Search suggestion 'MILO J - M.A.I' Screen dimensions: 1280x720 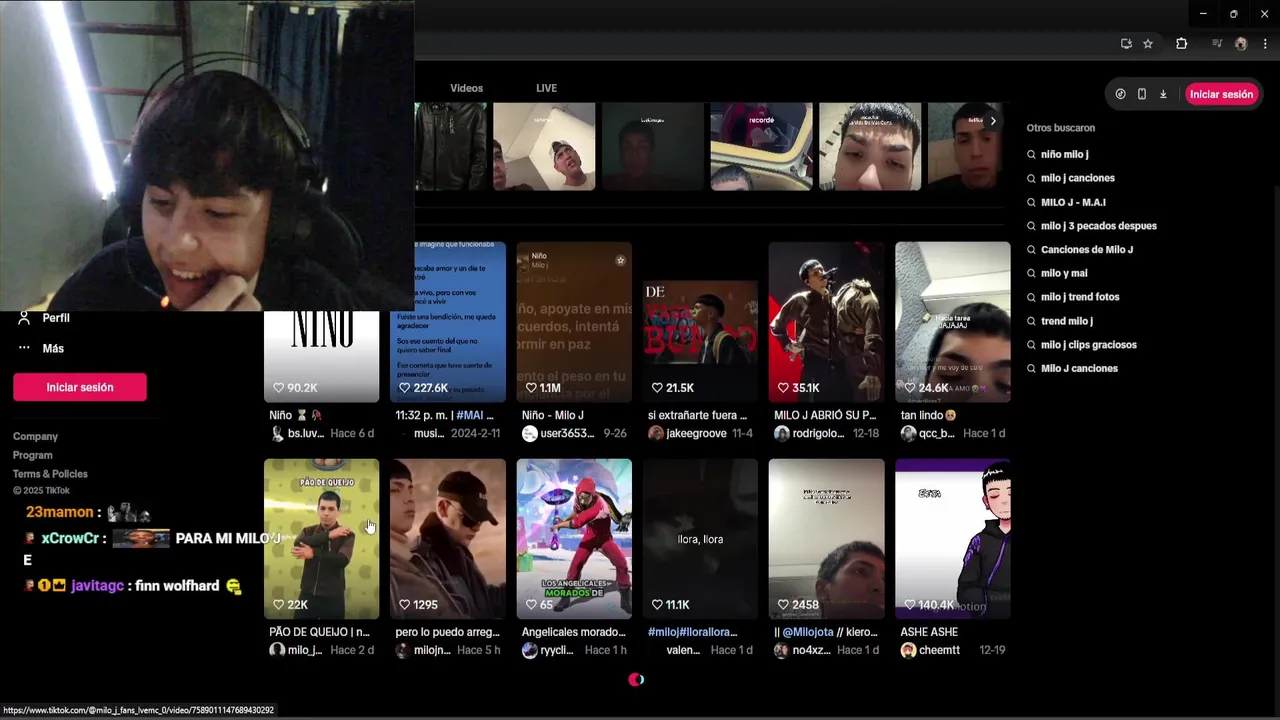coord(1073,202)
